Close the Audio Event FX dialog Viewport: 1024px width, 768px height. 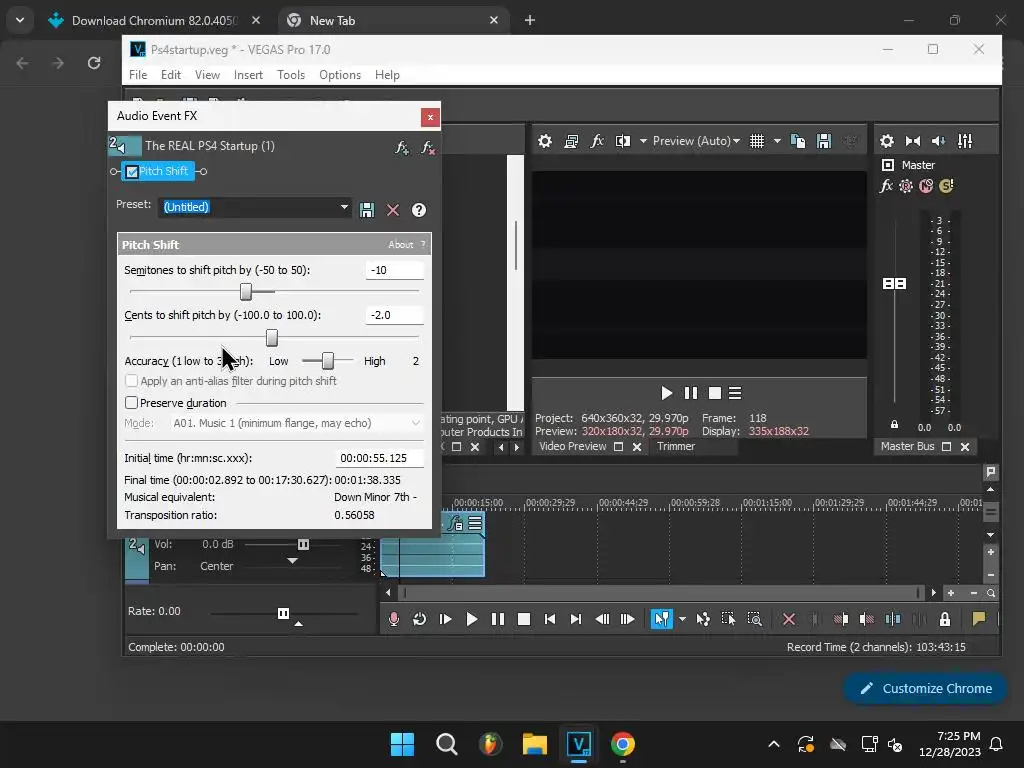(x=430, y=117)
